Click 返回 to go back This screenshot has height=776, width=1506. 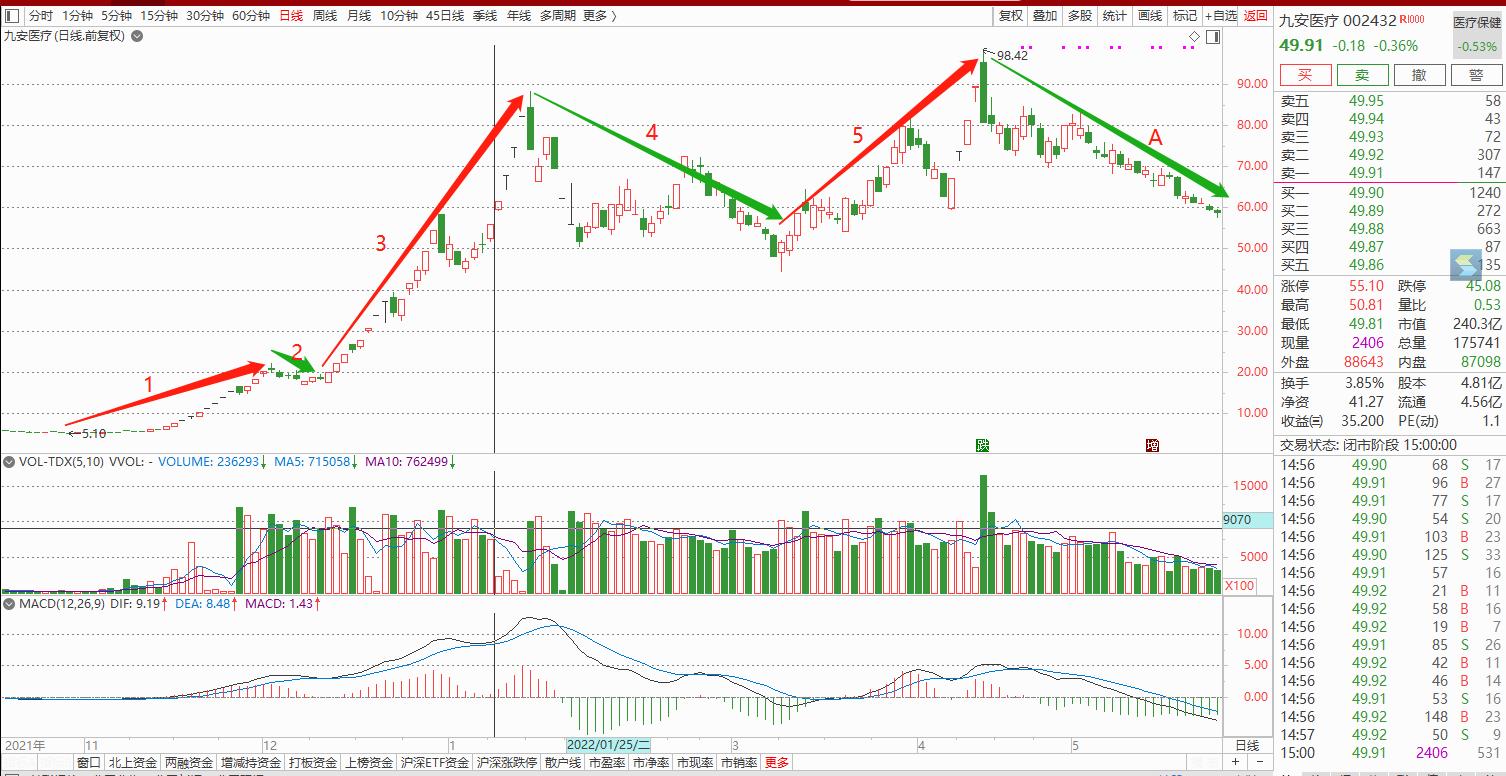pyautogui.click(x=1255, y=15)
